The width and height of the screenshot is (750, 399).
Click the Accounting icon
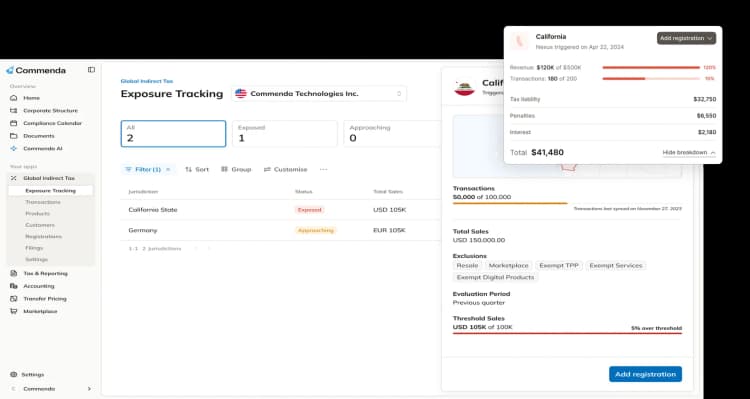pos(13,286)
